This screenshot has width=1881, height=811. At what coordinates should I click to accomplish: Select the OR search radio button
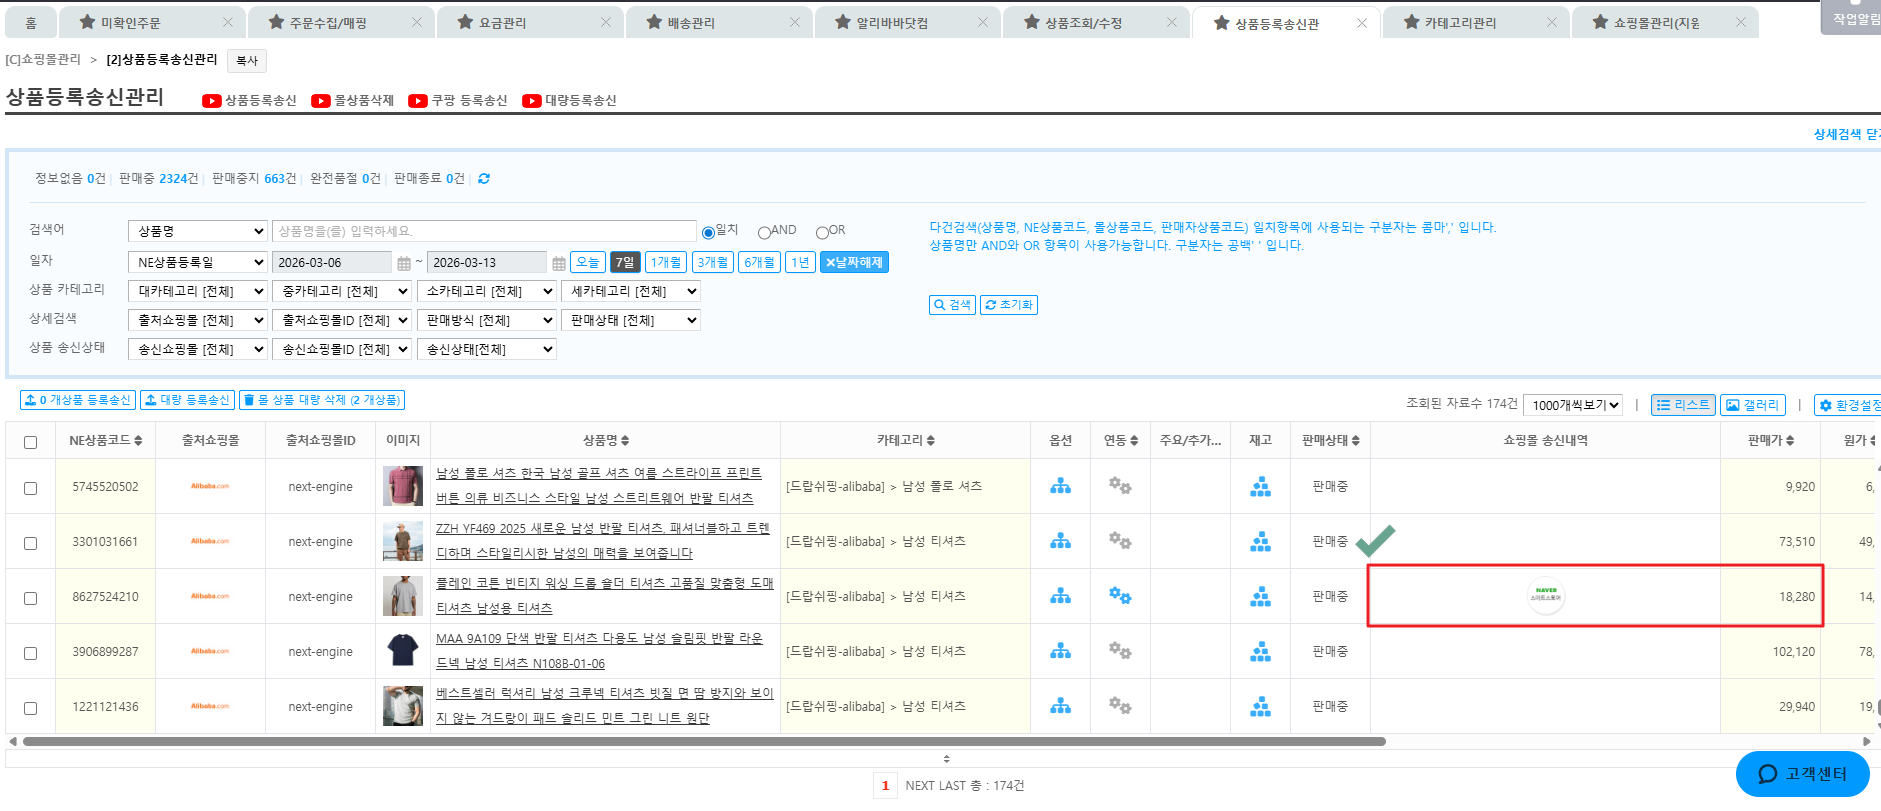pos(822,232)
